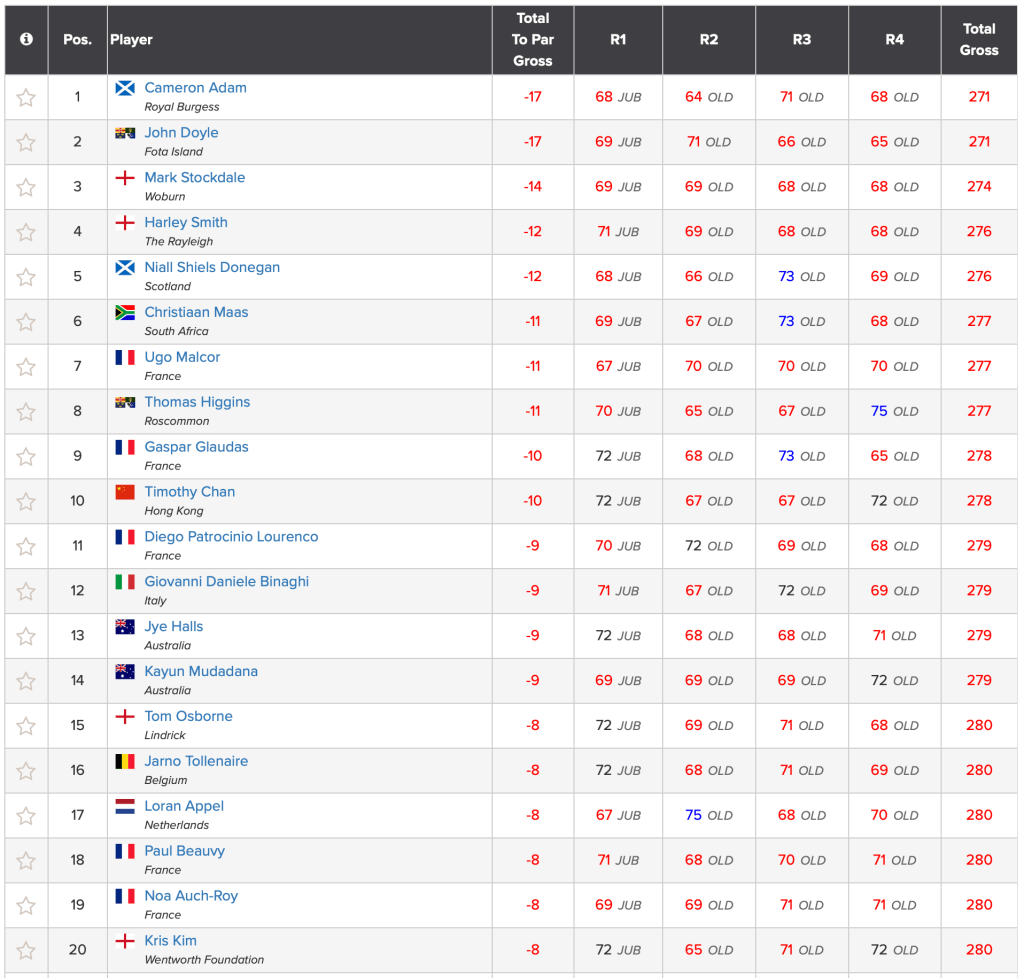Open Diego Patrocinio Lourenco player link

[x=231, y=536]
